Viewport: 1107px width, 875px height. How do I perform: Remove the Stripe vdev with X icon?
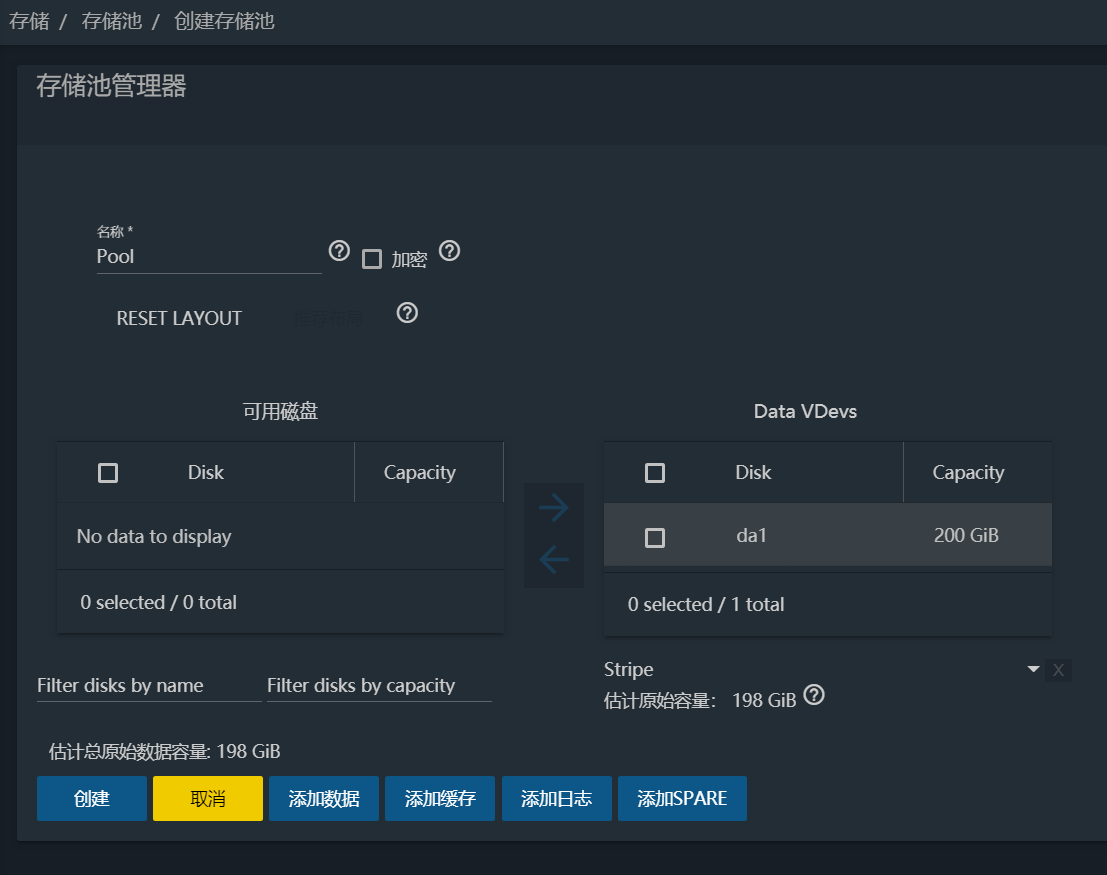point(1058,670)
